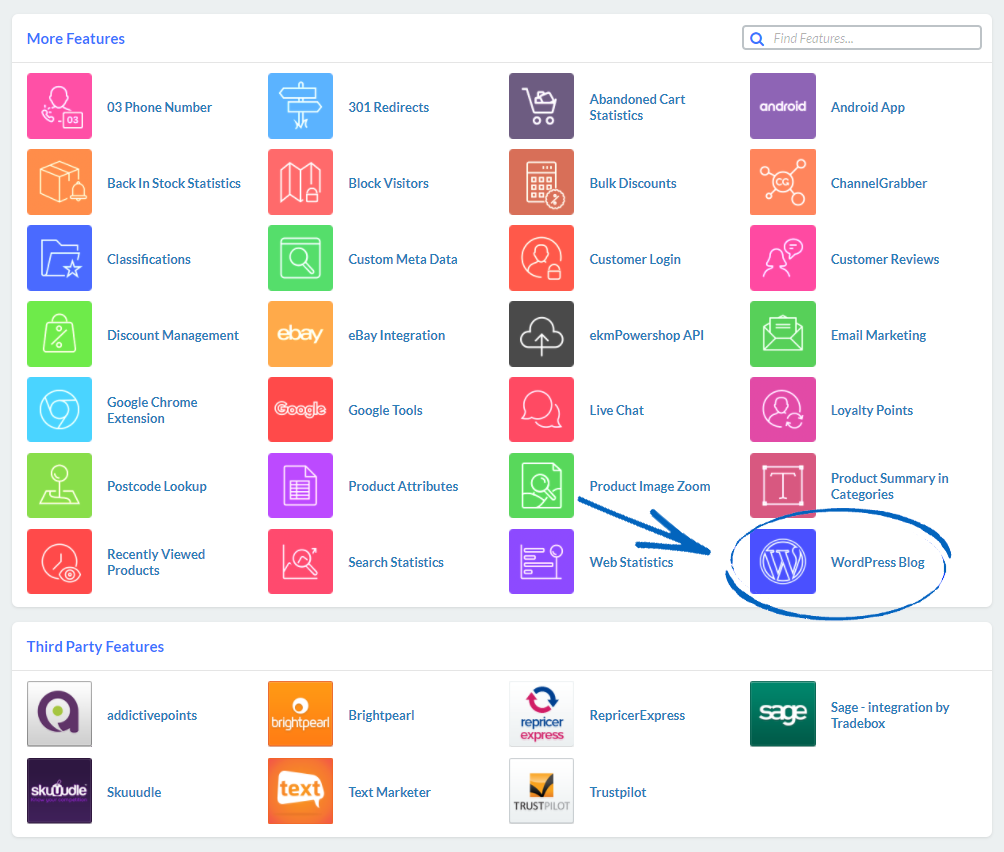Image resolution: width=1004 pixels, height=852 pixels.
Task: Open the Back In Stock Statistics link
Action: [x=174, y=182]
